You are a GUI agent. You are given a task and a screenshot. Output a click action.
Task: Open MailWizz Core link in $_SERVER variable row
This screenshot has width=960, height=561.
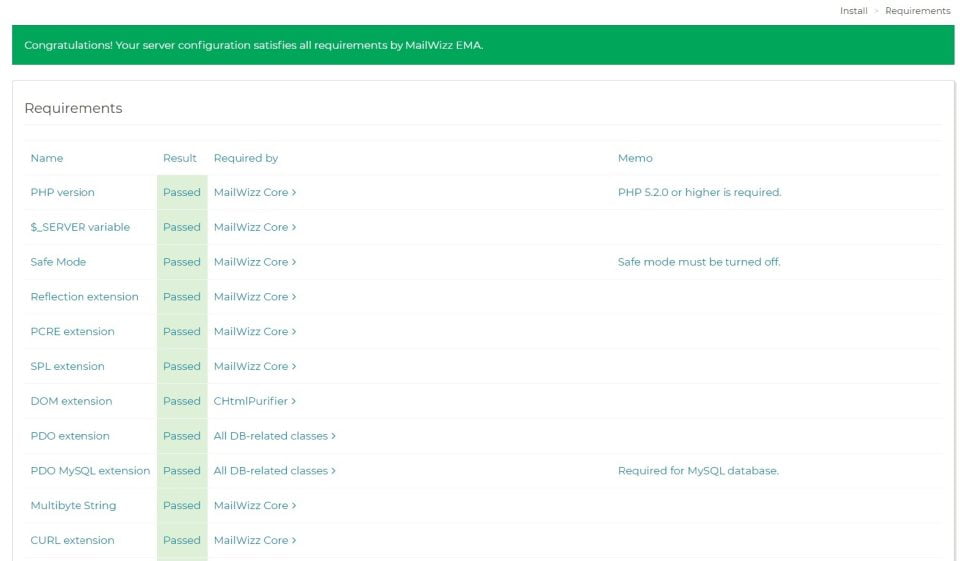[x=255, y=227]
